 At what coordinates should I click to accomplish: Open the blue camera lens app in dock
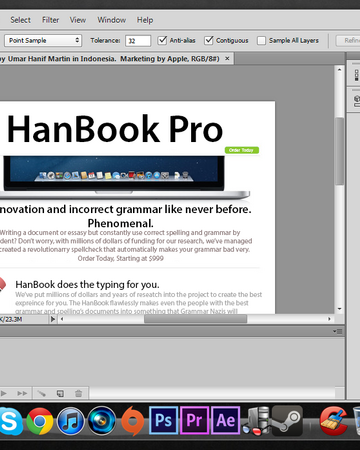[102, 421]
